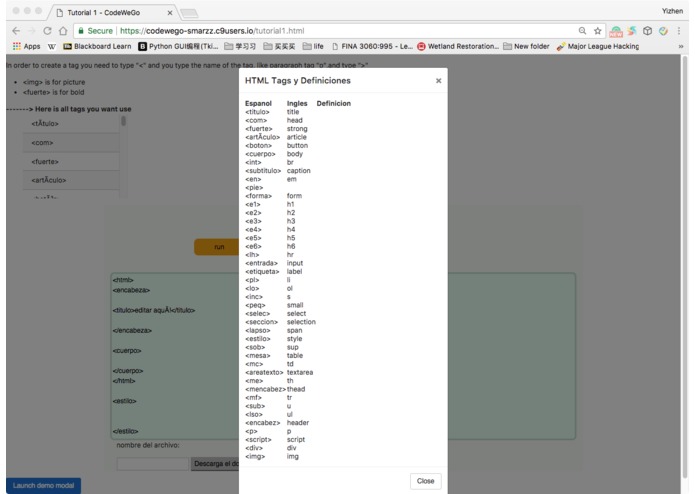Click the Definicion column header

333,103
